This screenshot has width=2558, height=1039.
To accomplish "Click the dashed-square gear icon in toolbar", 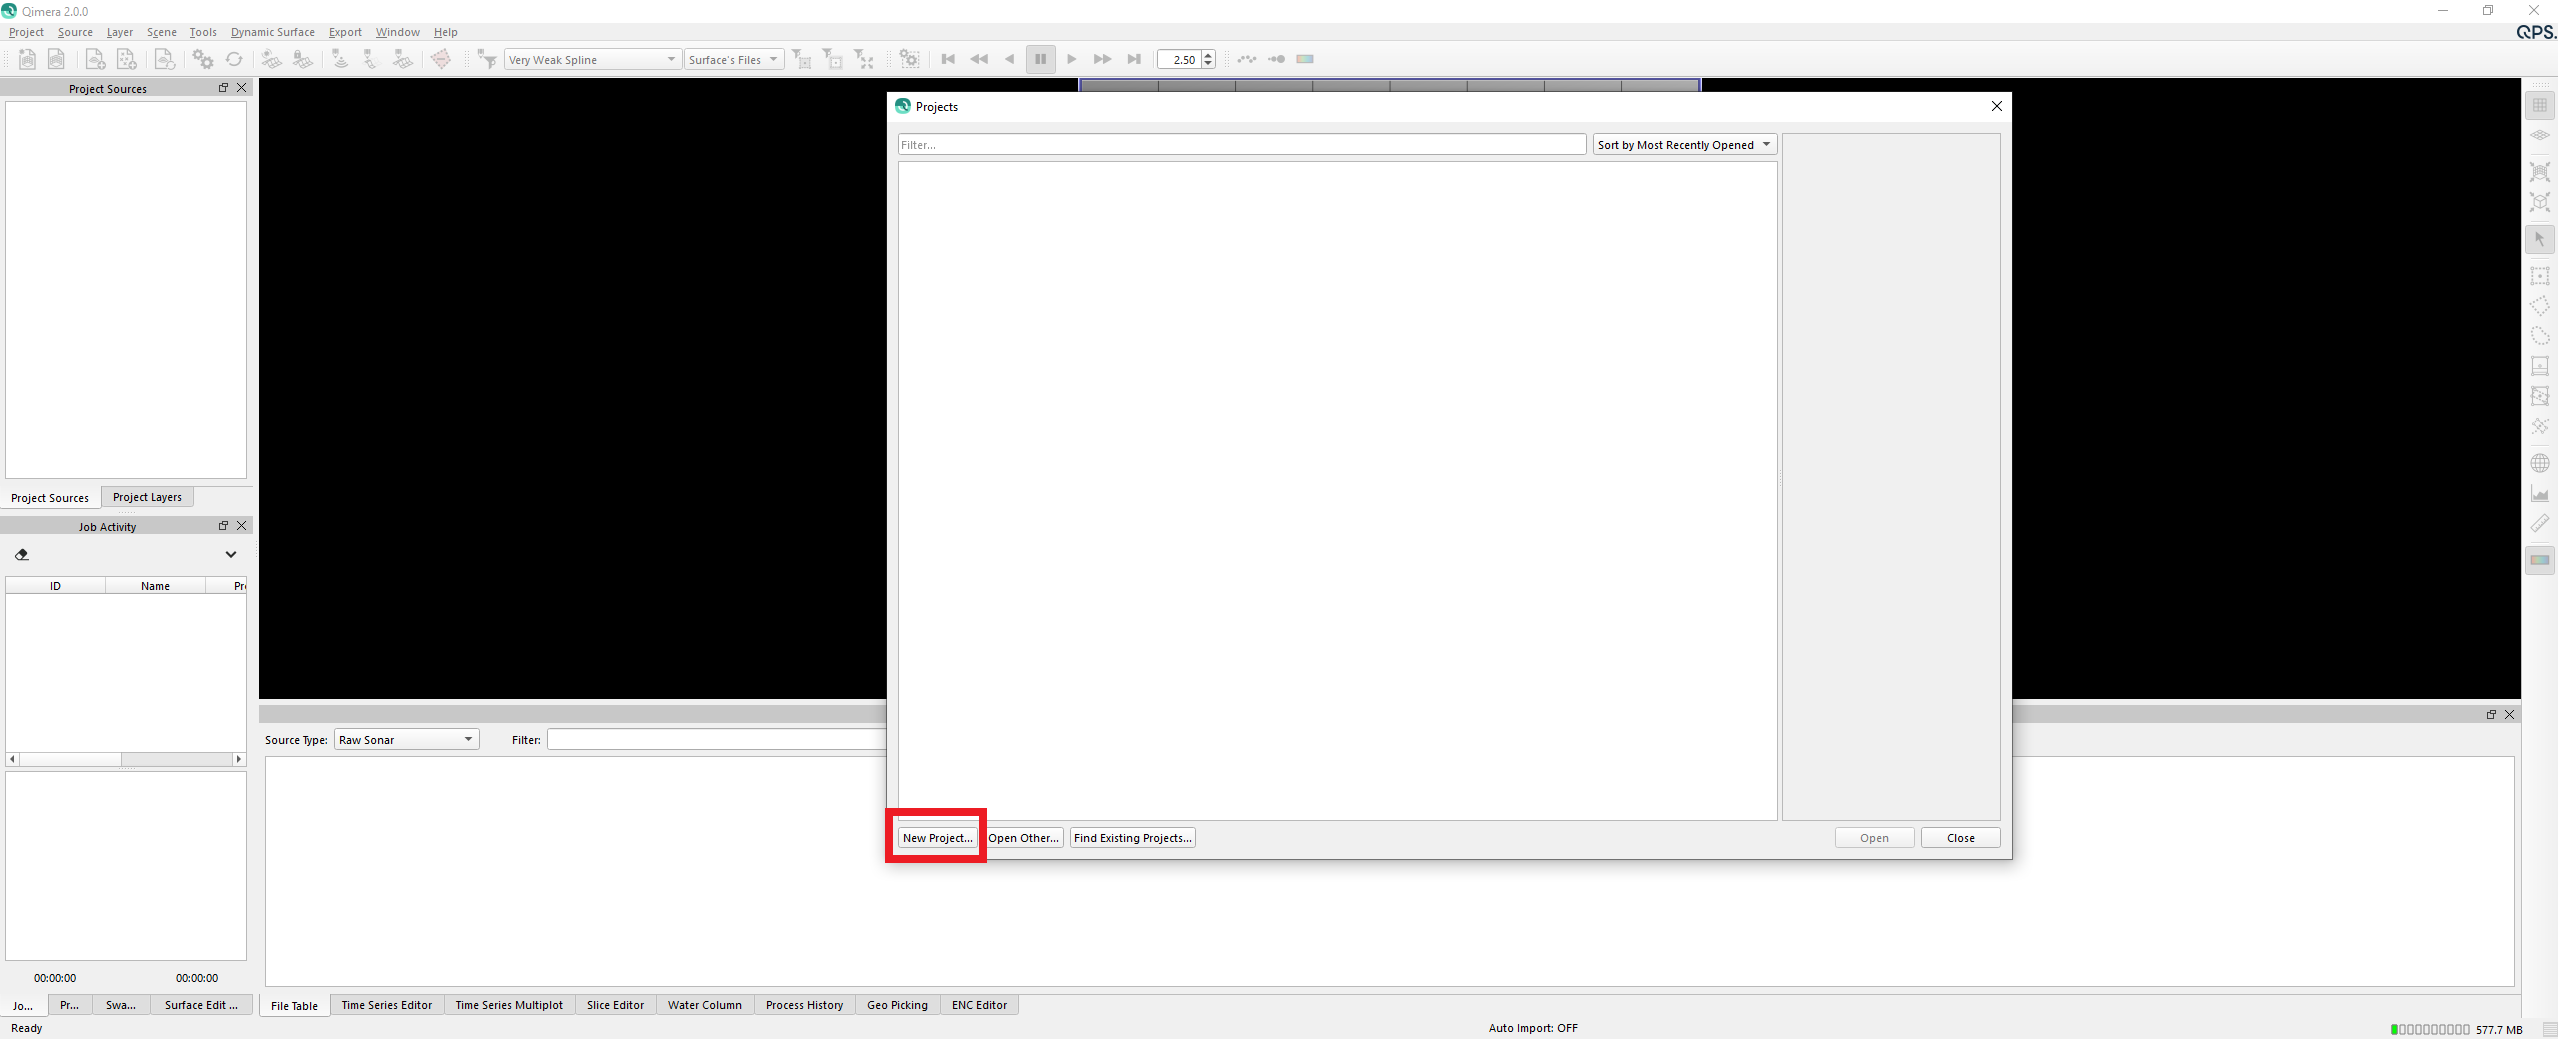I will click(x=909, y=59).
